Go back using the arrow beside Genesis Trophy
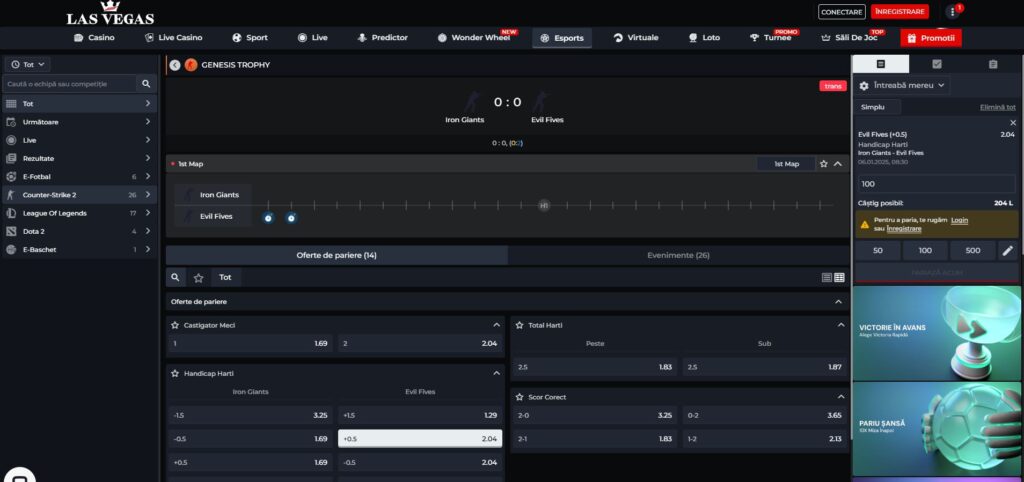The image size is (1024, 482). [174, 65]
